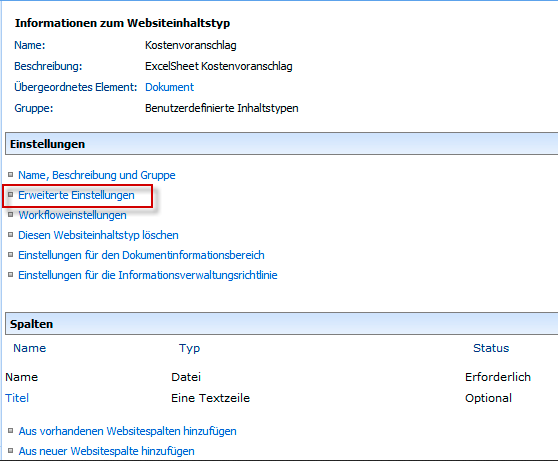Screen dimensions: 558x461
Task: Open the Dokument parent element link
Action: tap(169, 87)
